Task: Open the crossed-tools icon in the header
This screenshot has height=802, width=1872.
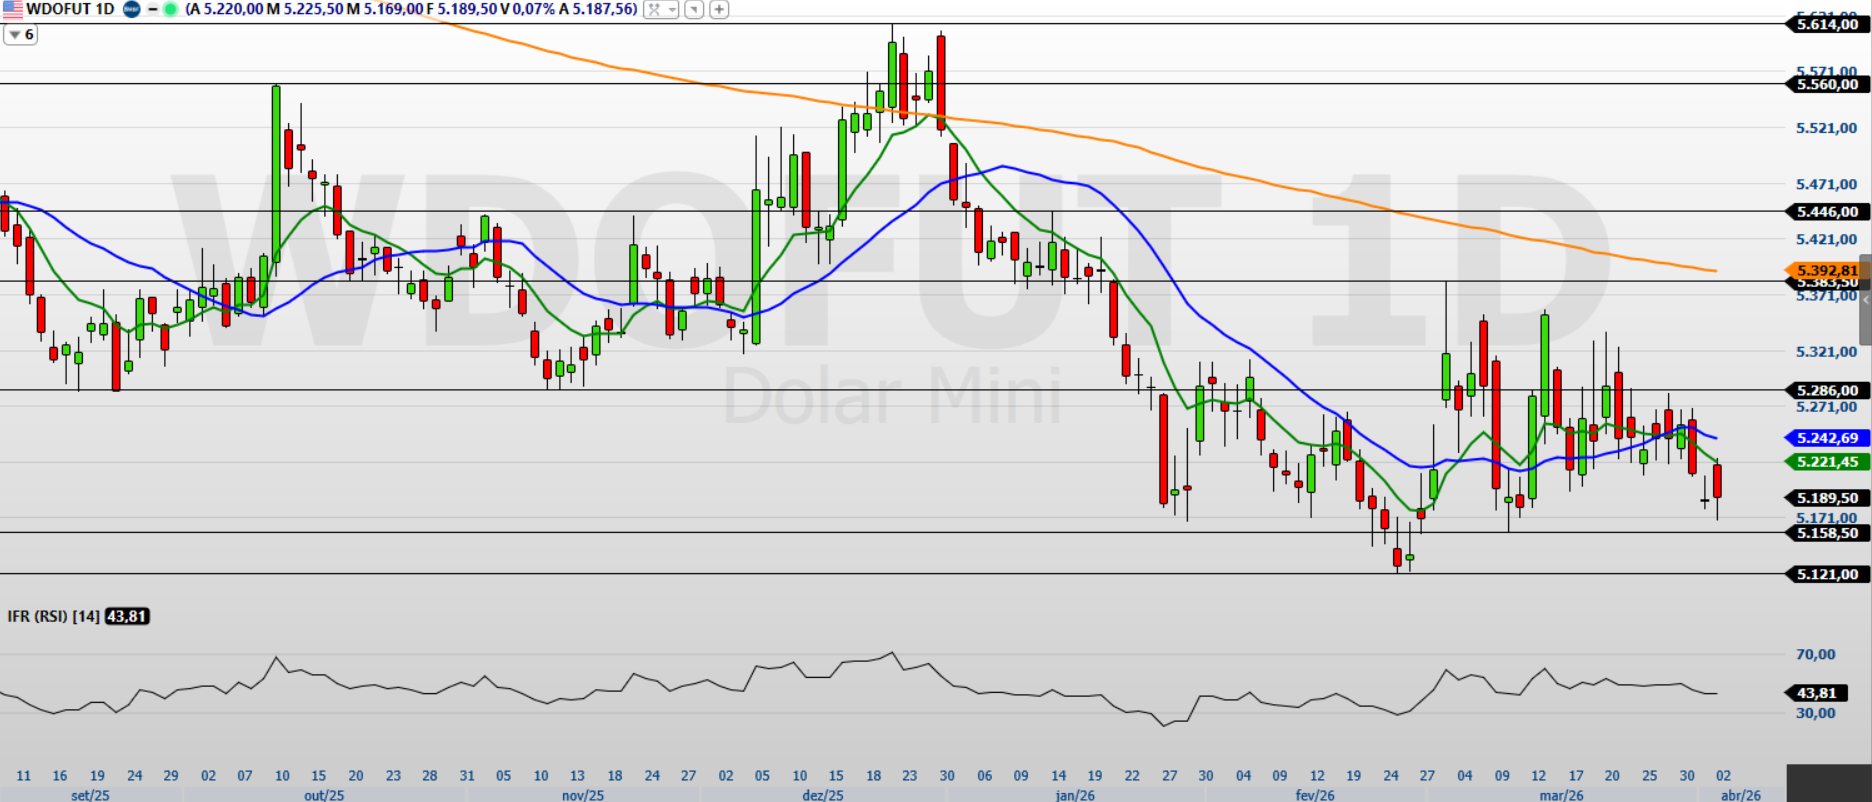Action: click(x=654, y=9)
